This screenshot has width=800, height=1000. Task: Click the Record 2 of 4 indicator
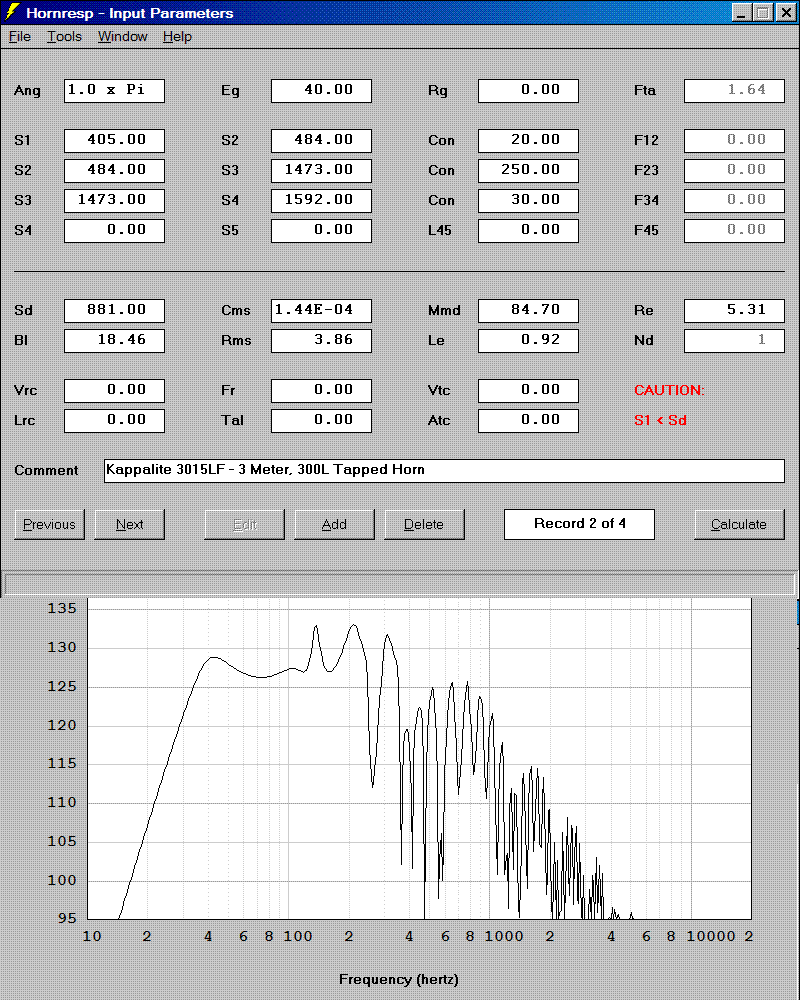(x=579, y=524)
